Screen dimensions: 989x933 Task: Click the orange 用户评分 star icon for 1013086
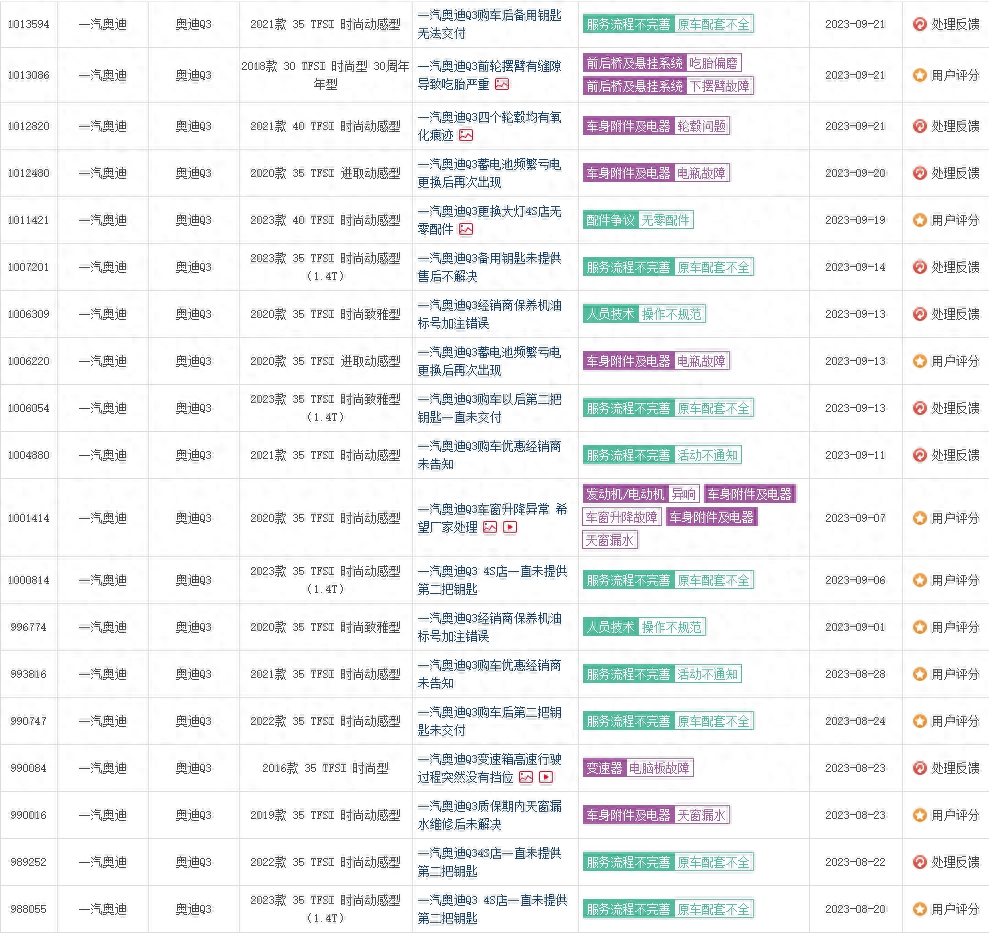tap(920, 75)
